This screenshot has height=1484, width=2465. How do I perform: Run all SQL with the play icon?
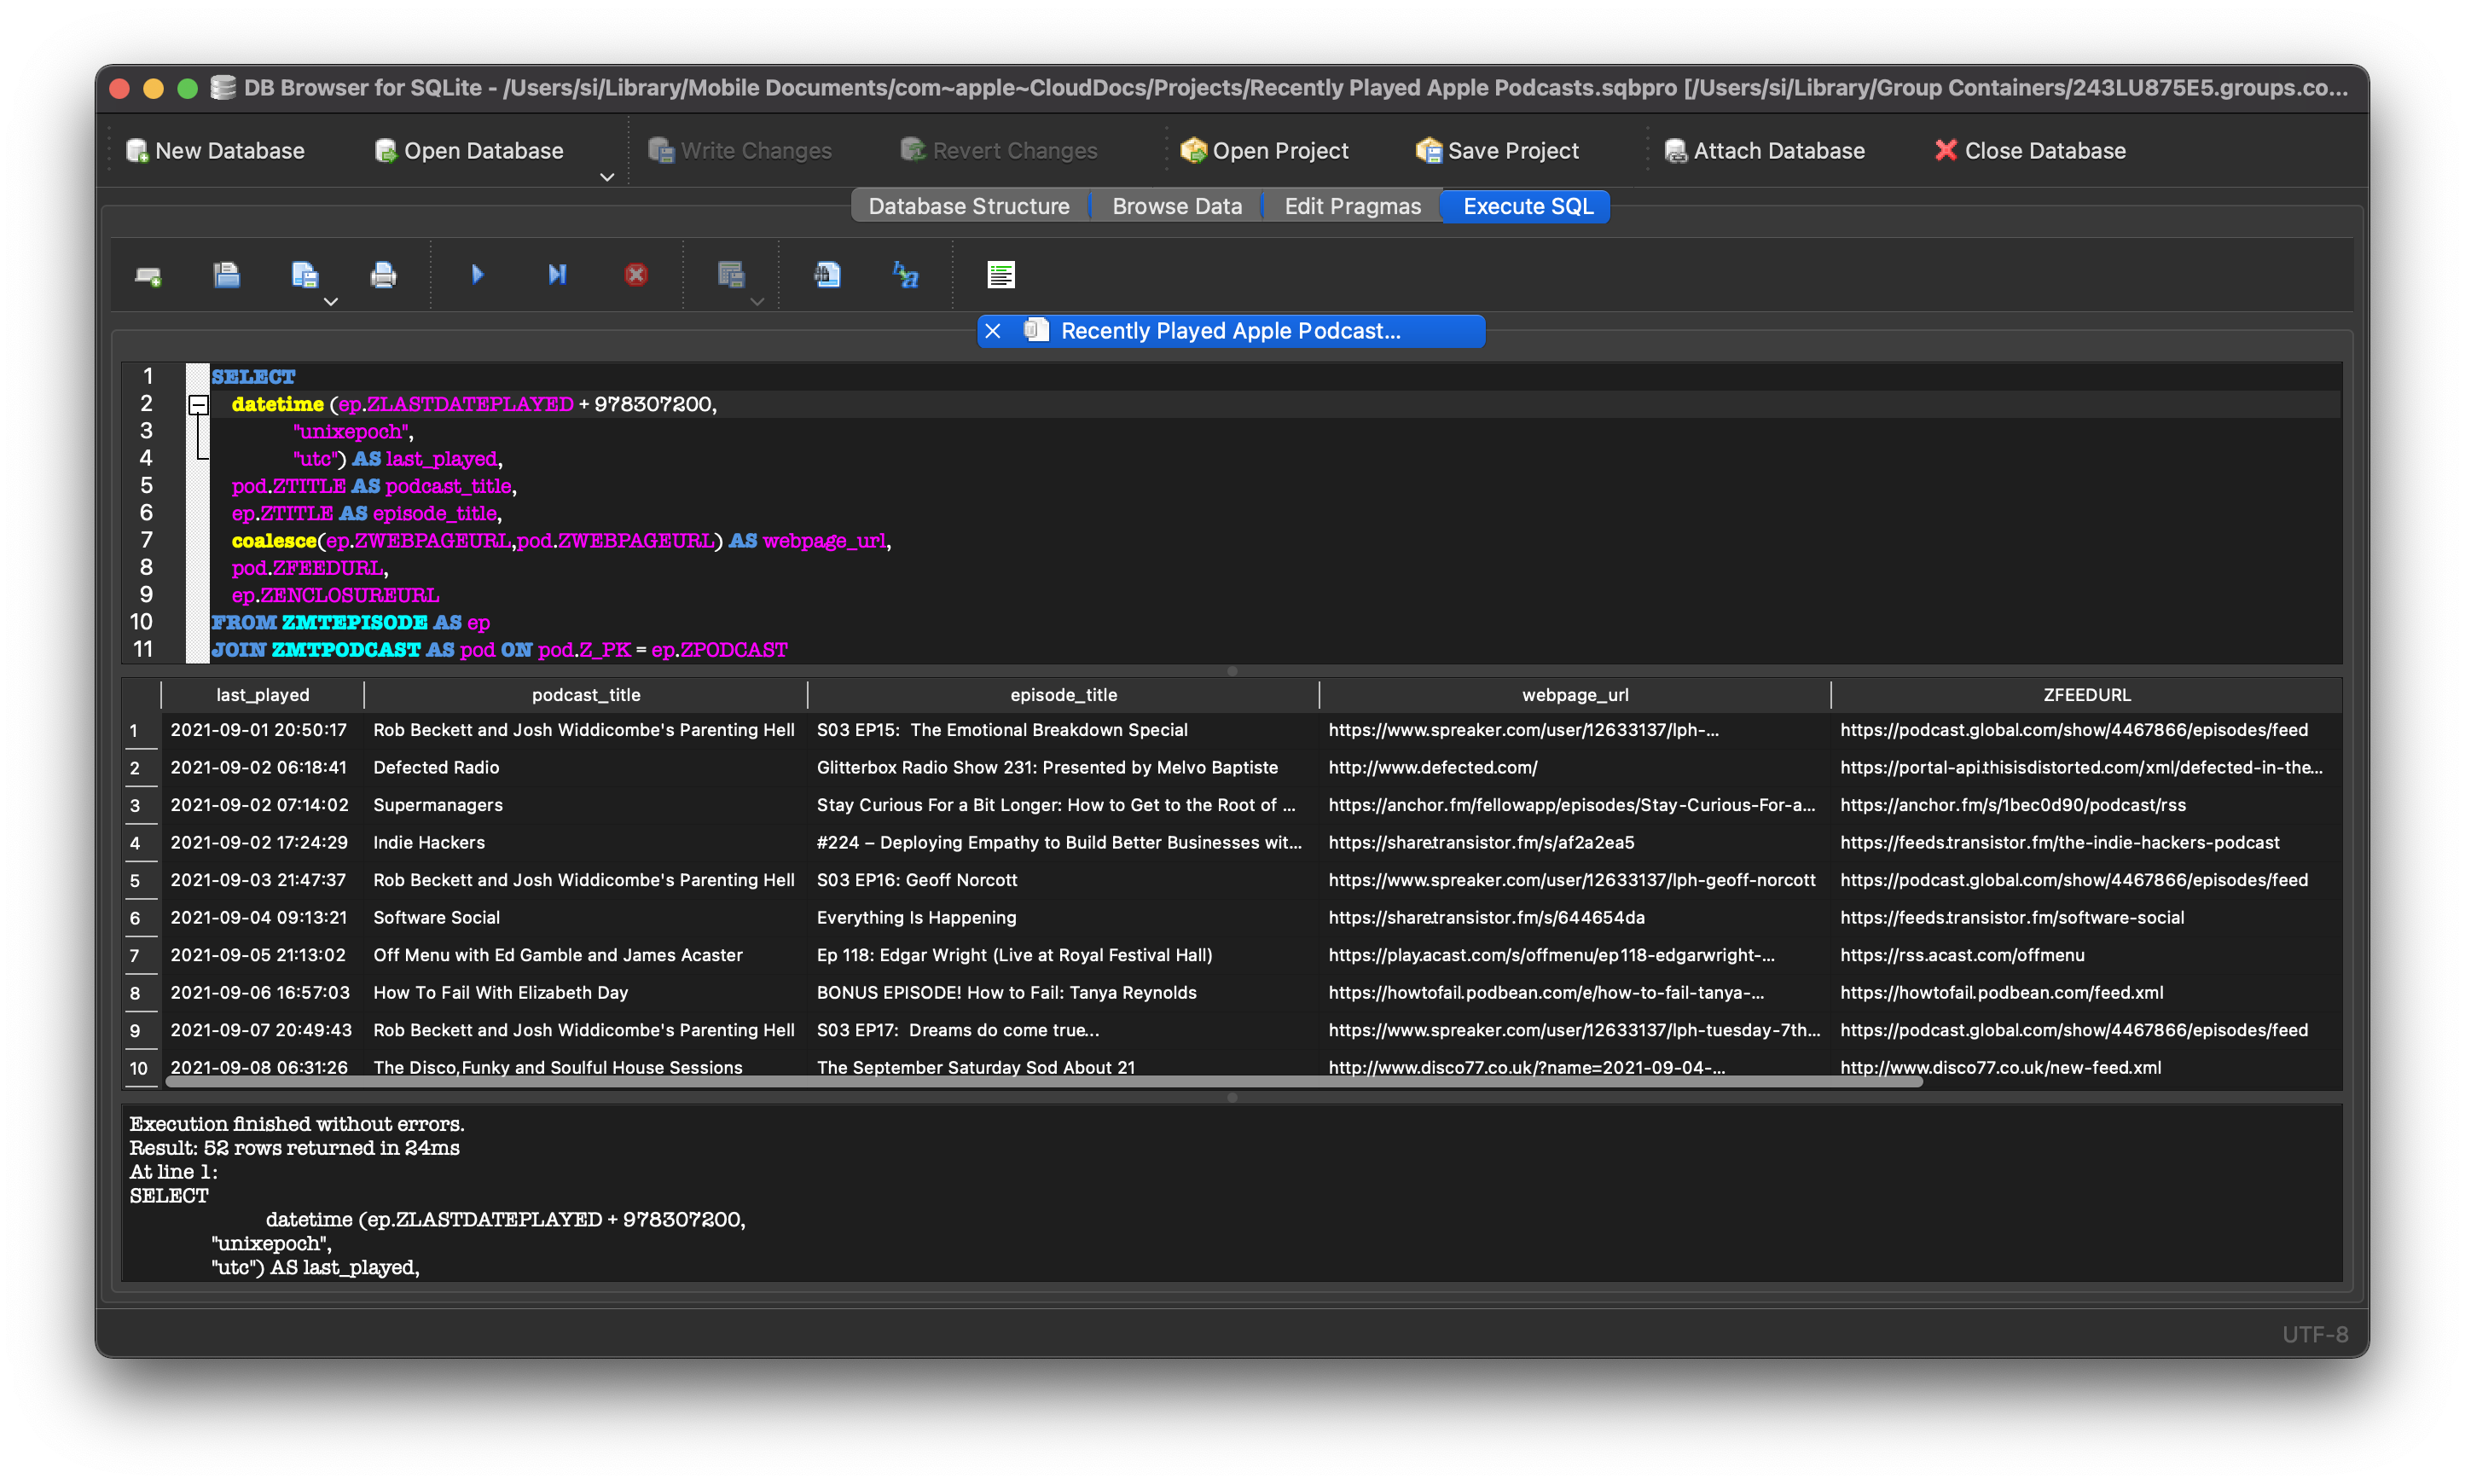click(477, 275)
